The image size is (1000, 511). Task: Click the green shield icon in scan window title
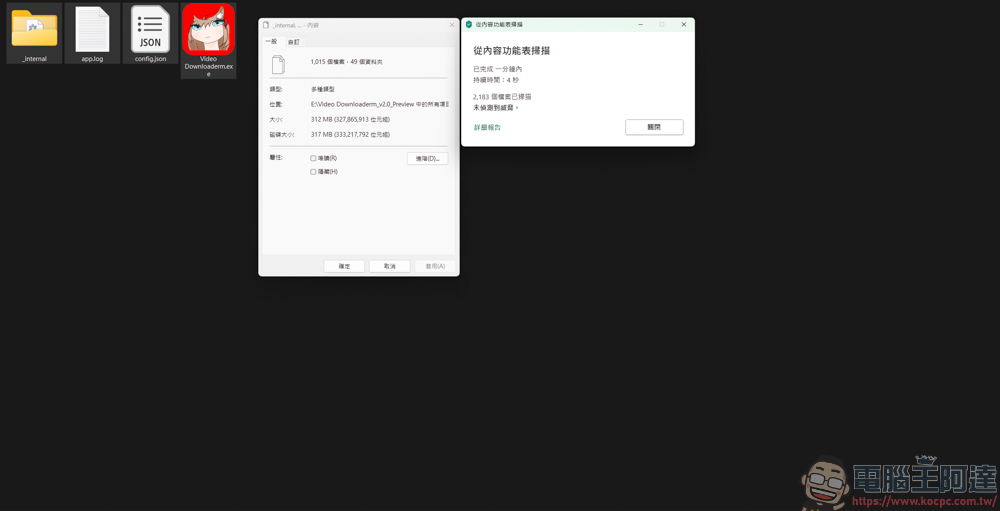[x=469, y=24]
